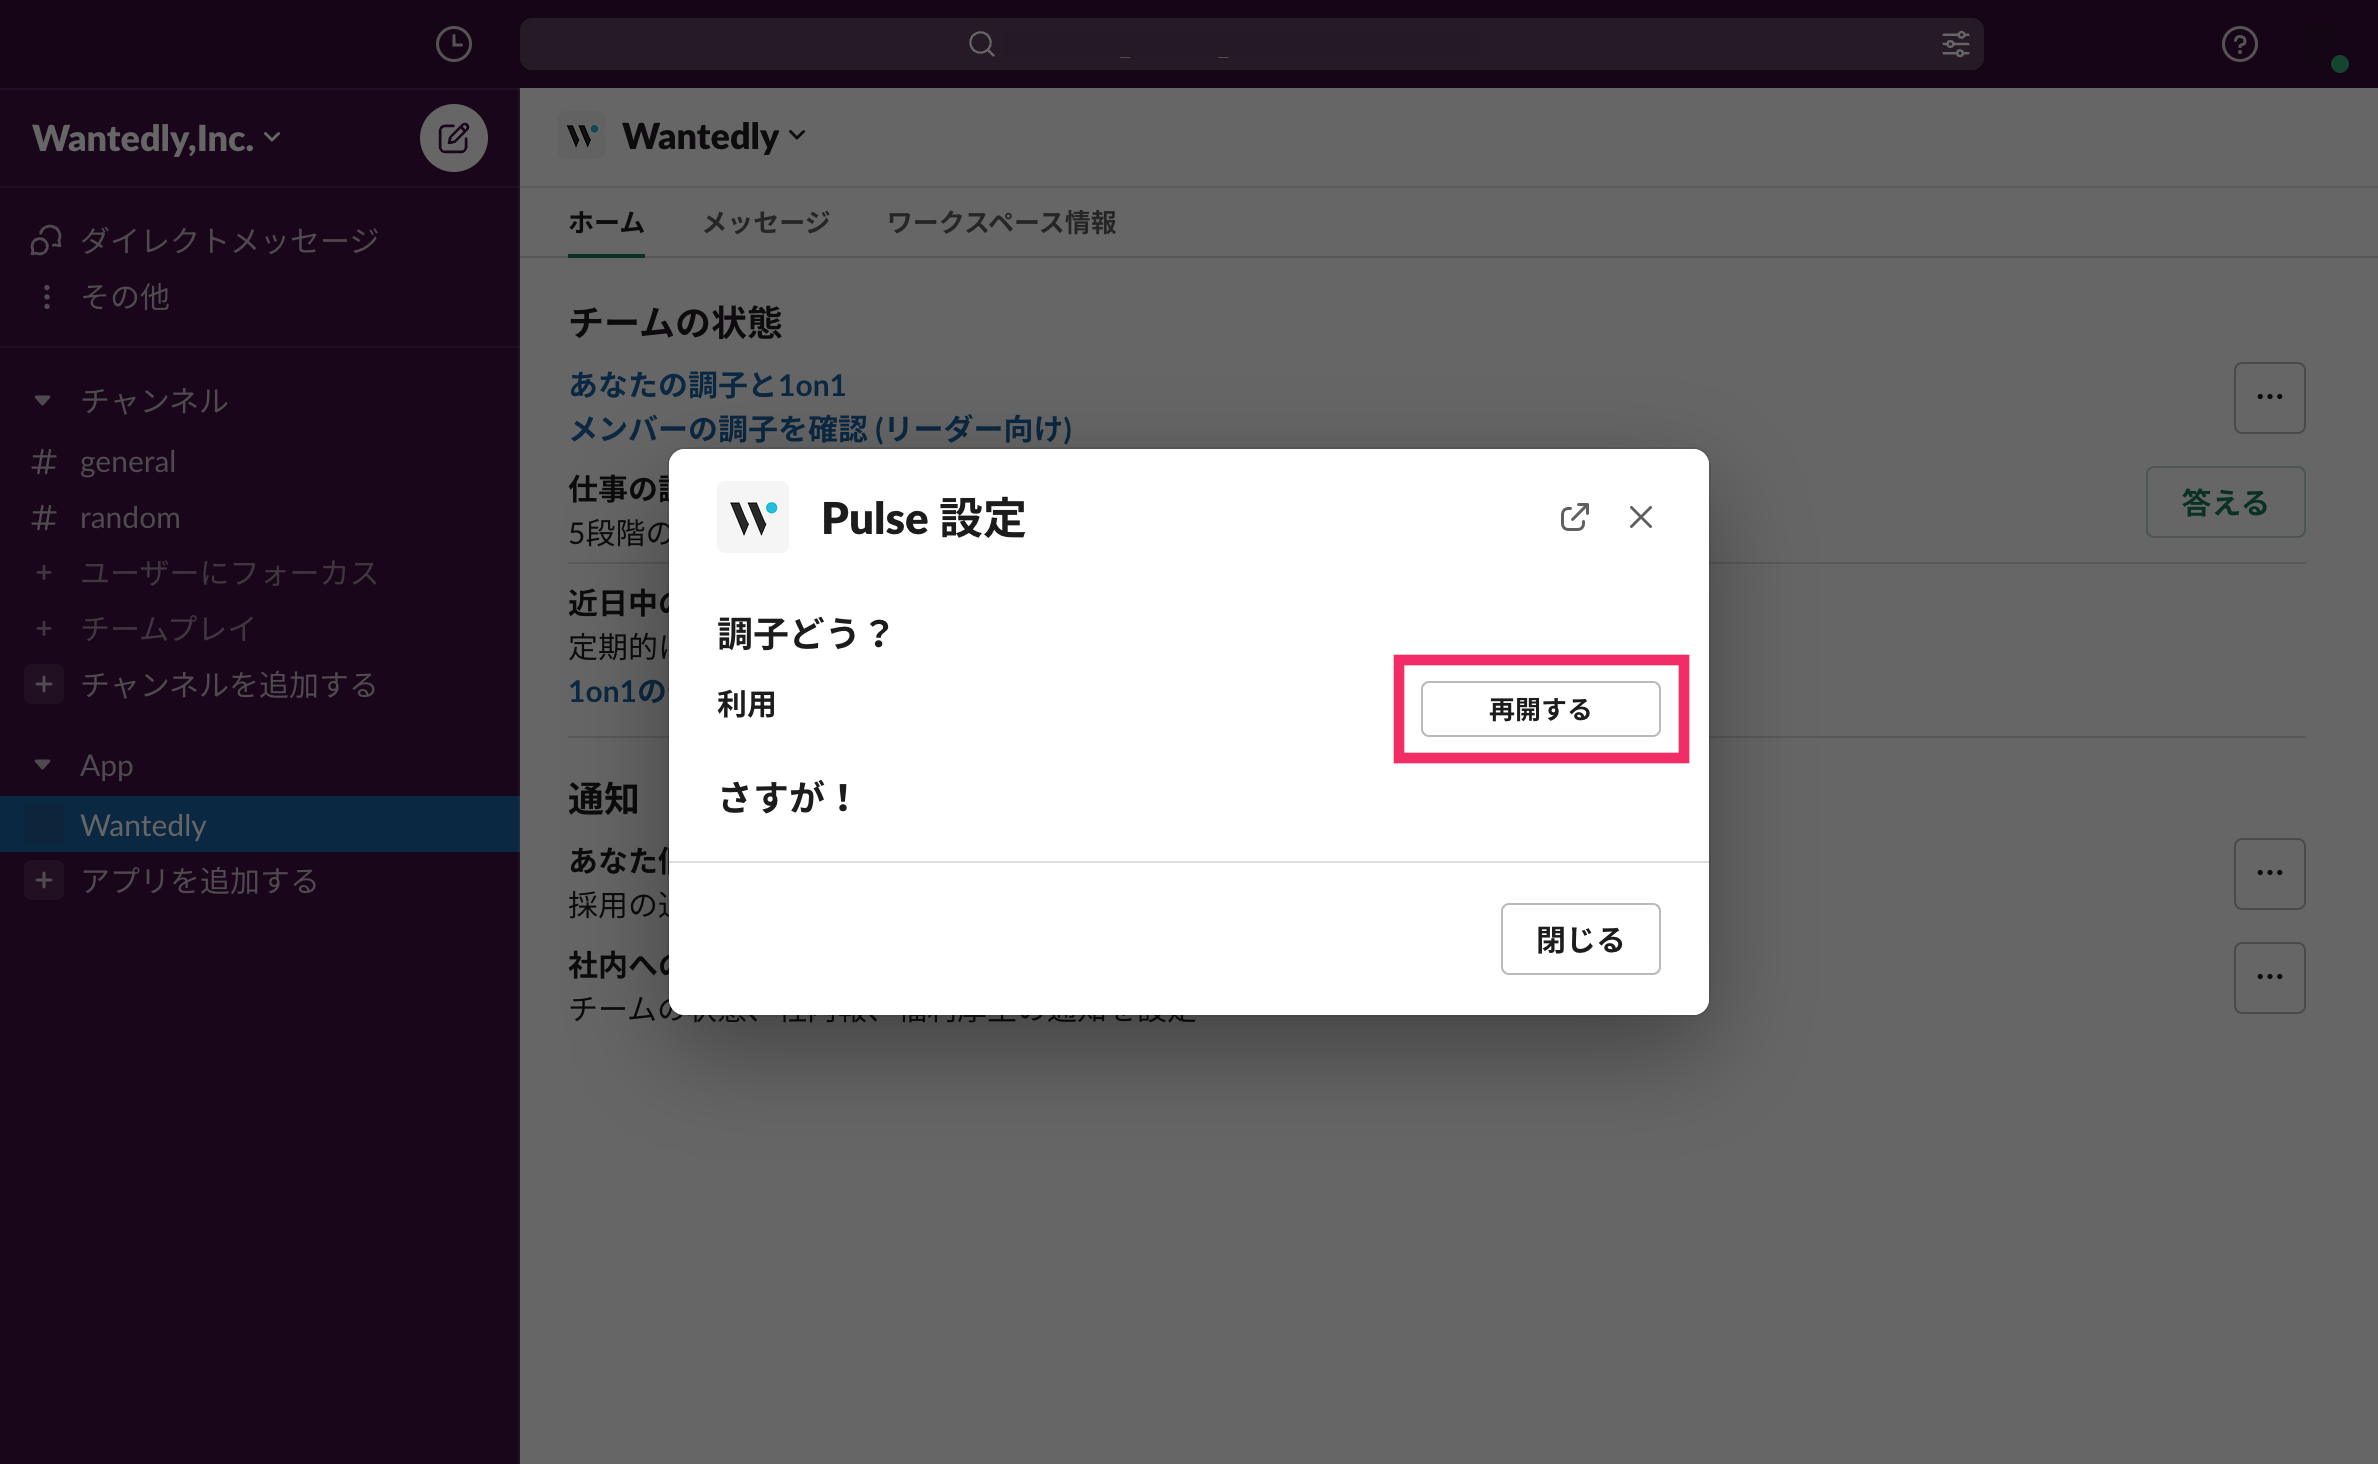This screenshot has width=2378, height=1464.
Task: Click the 答える button
Action: 2226,502
